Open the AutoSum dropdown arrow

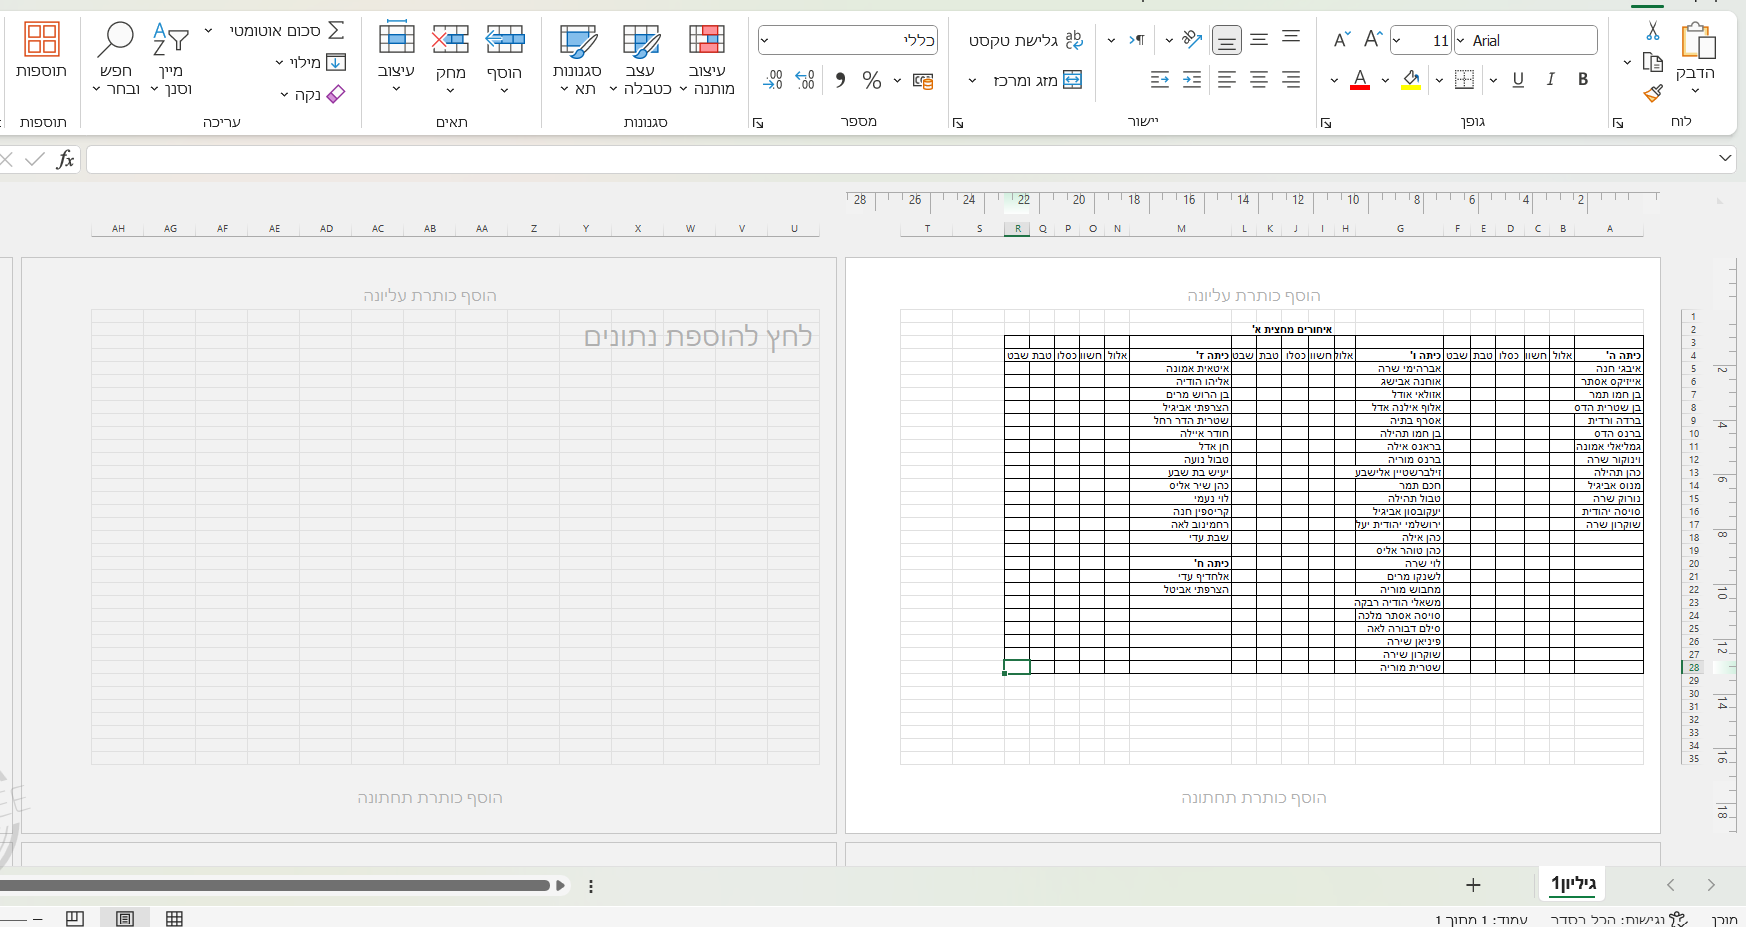208,31
